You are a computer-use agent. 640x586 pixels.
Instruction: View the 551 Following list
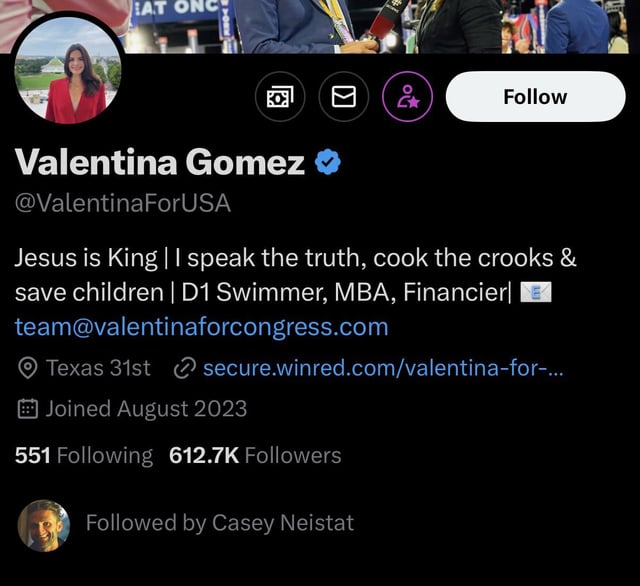click(x=84, y=455)
